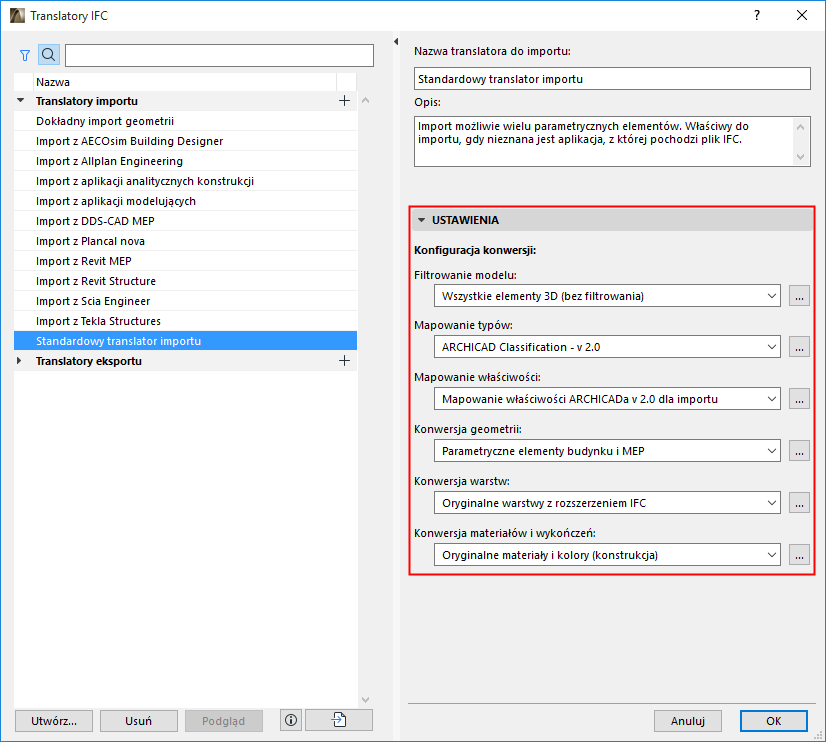The height and width of the screenshot is (742, 826).
Task: Open the Mapowanie właściwości dropdown
Action: pos(607,399)
